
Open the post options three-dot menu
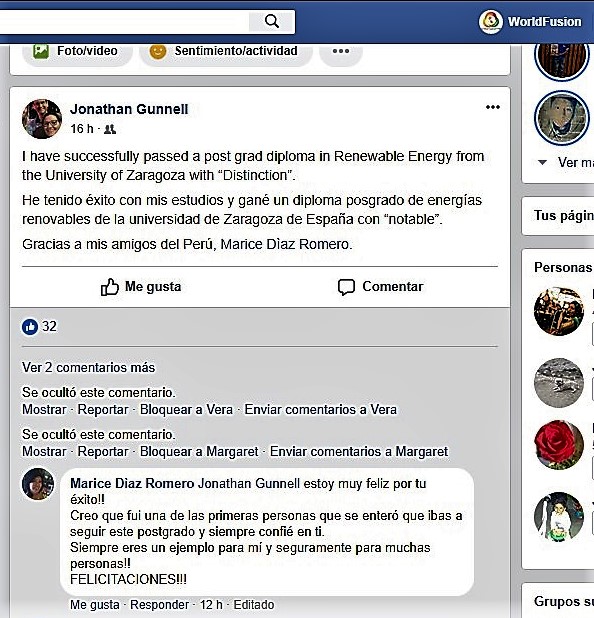493,107
